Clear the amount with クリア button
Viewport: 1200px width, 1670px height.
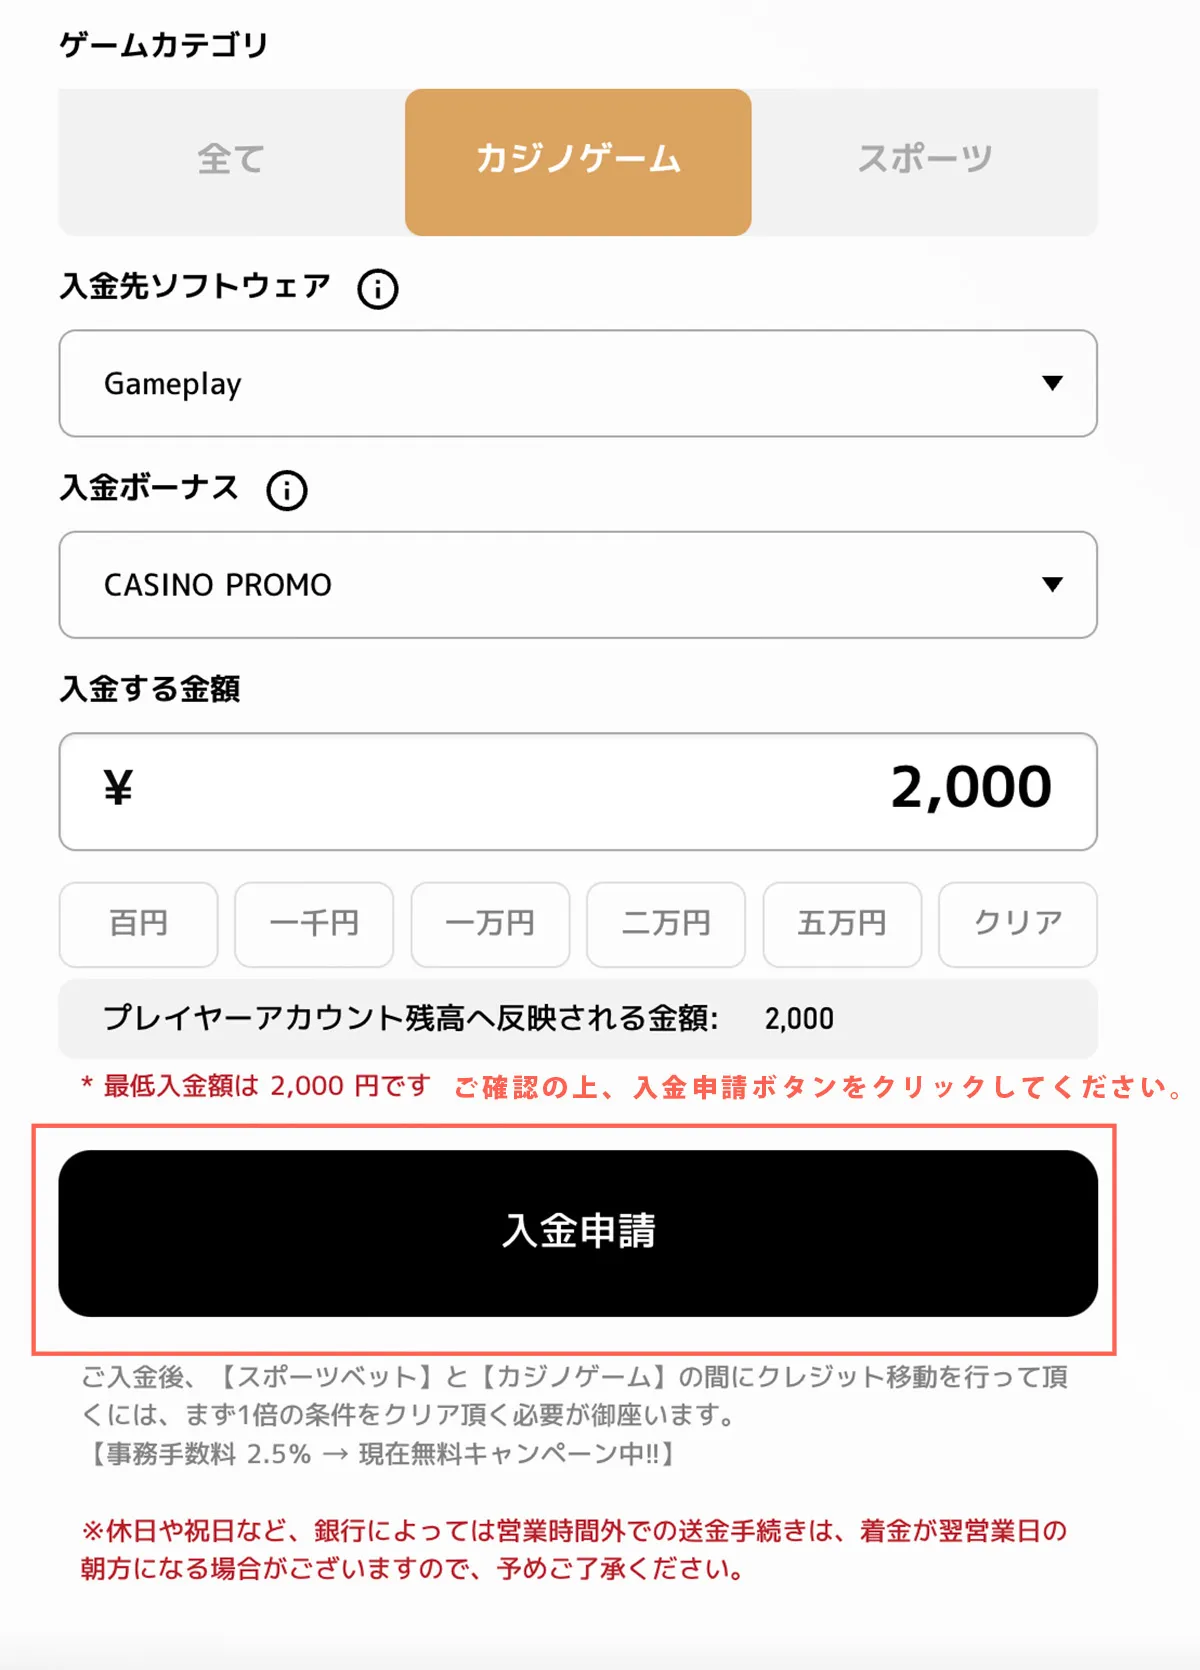coord(1018,924)
